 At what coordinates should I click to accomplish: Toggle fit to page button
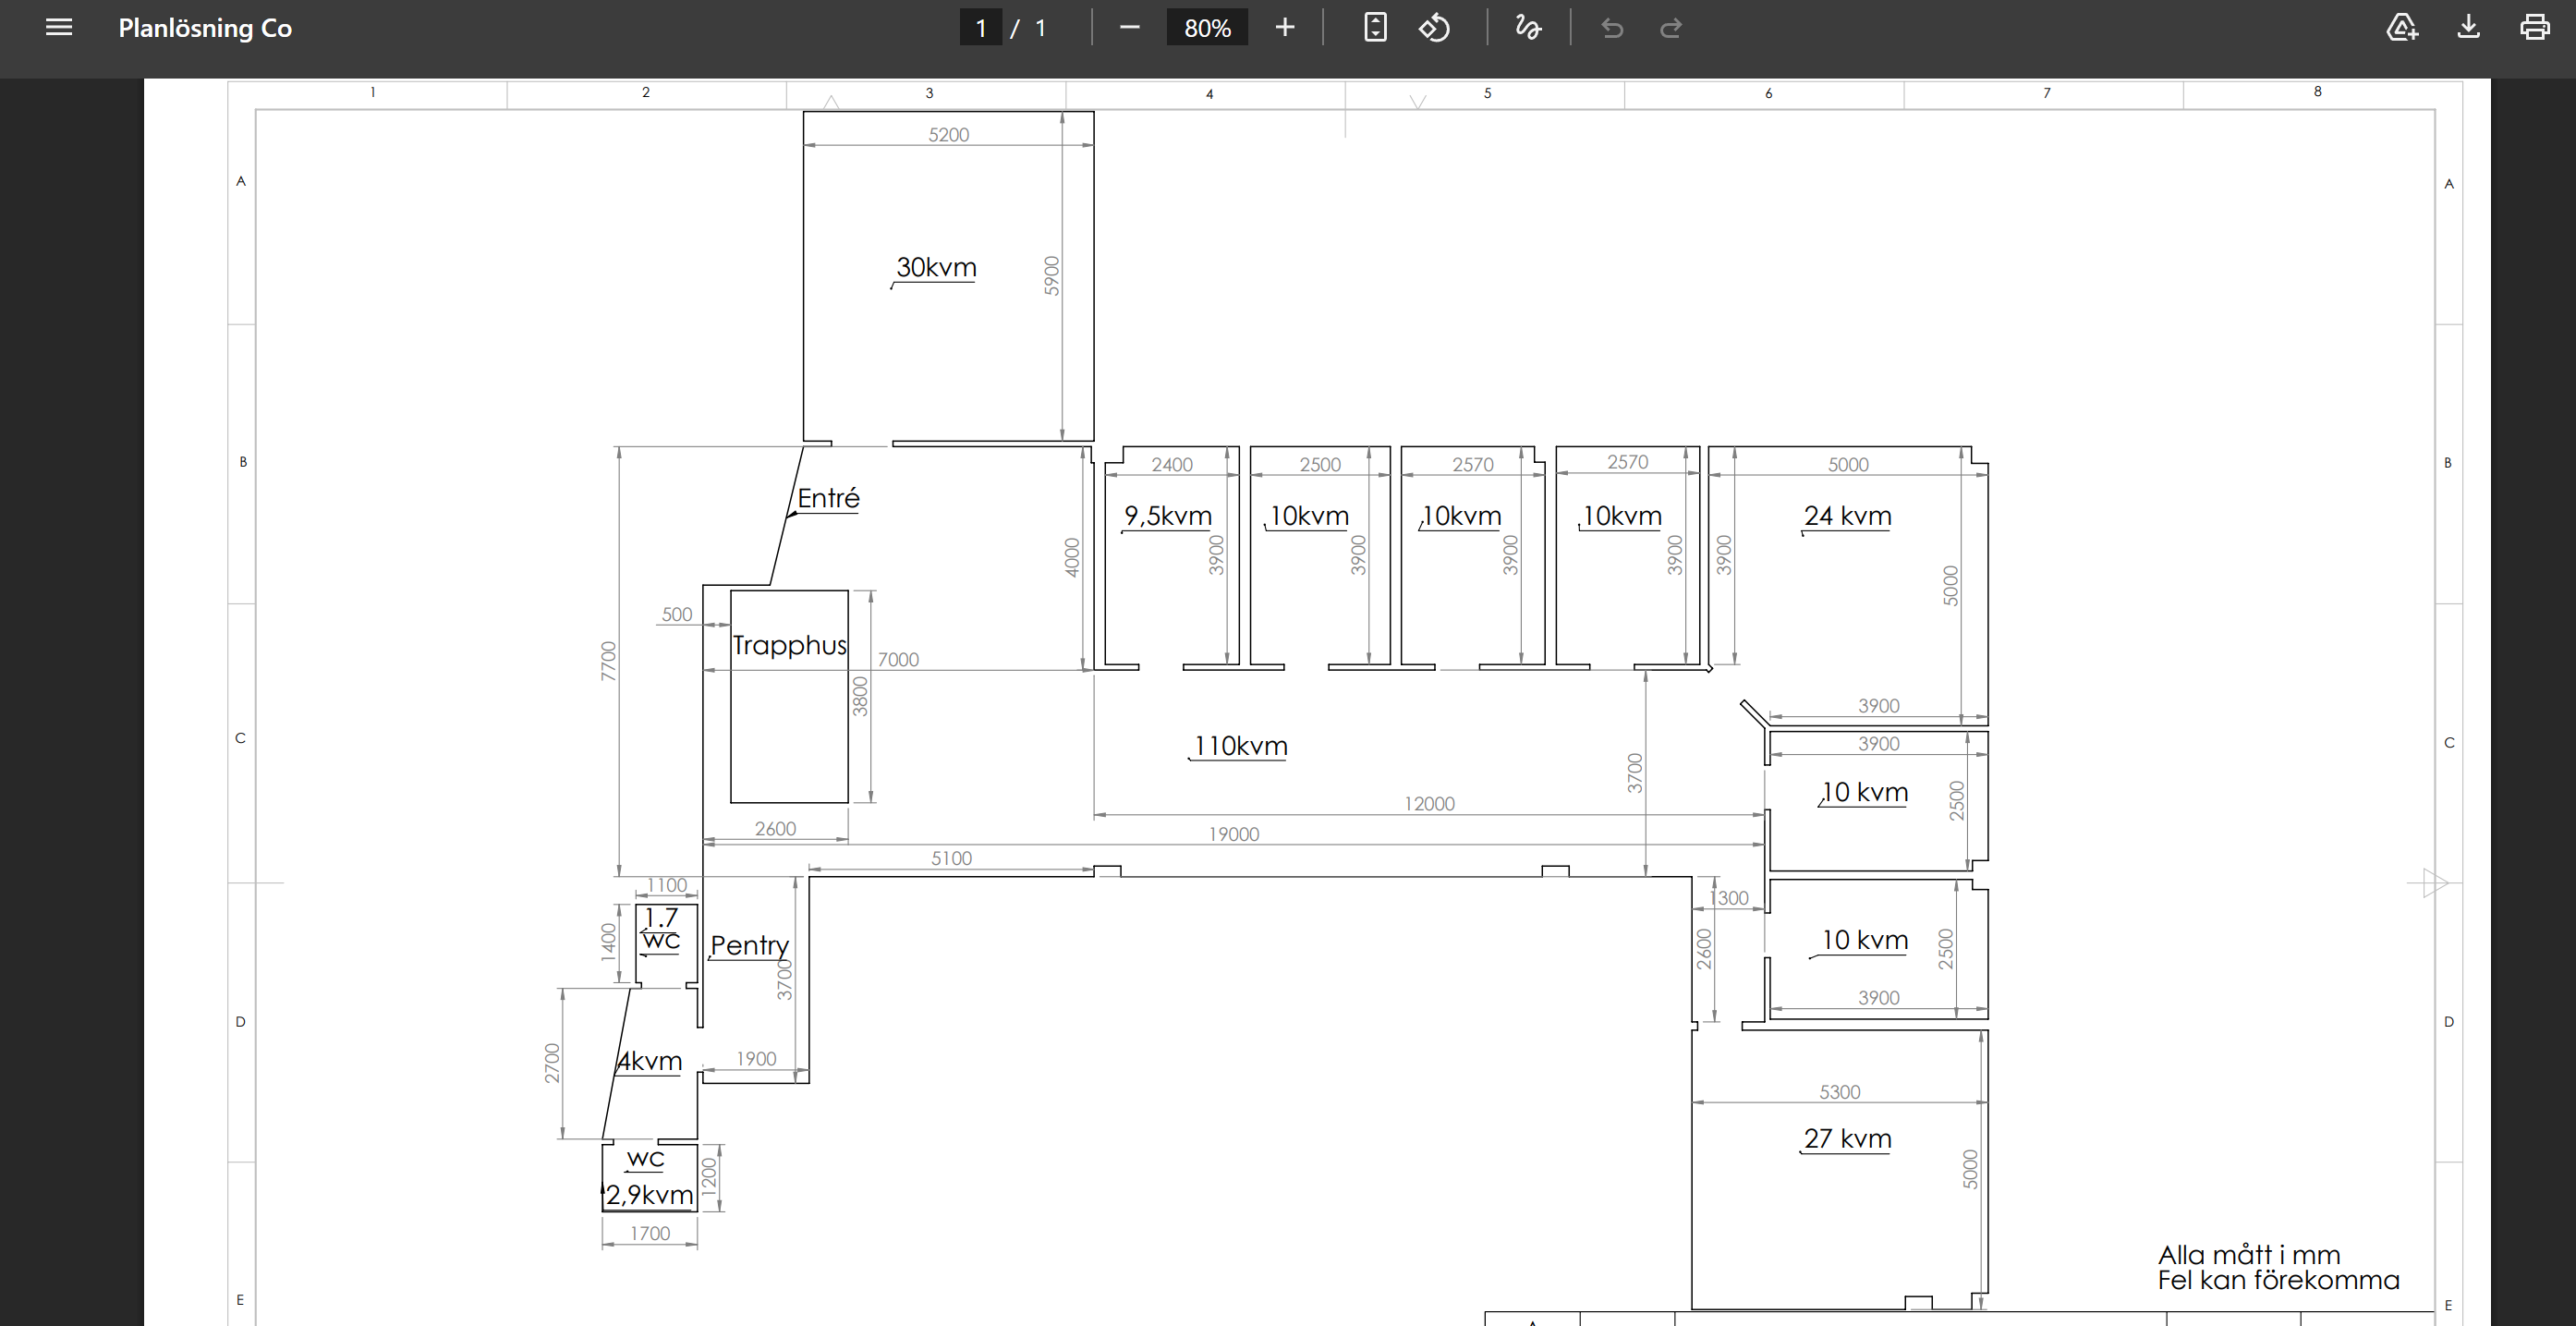(1375, 28)
